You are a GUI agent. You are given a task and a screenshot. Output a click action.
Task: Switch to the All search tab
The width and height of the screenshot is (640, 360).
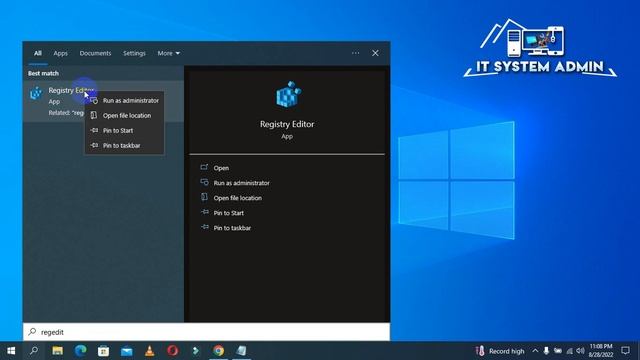38,53
